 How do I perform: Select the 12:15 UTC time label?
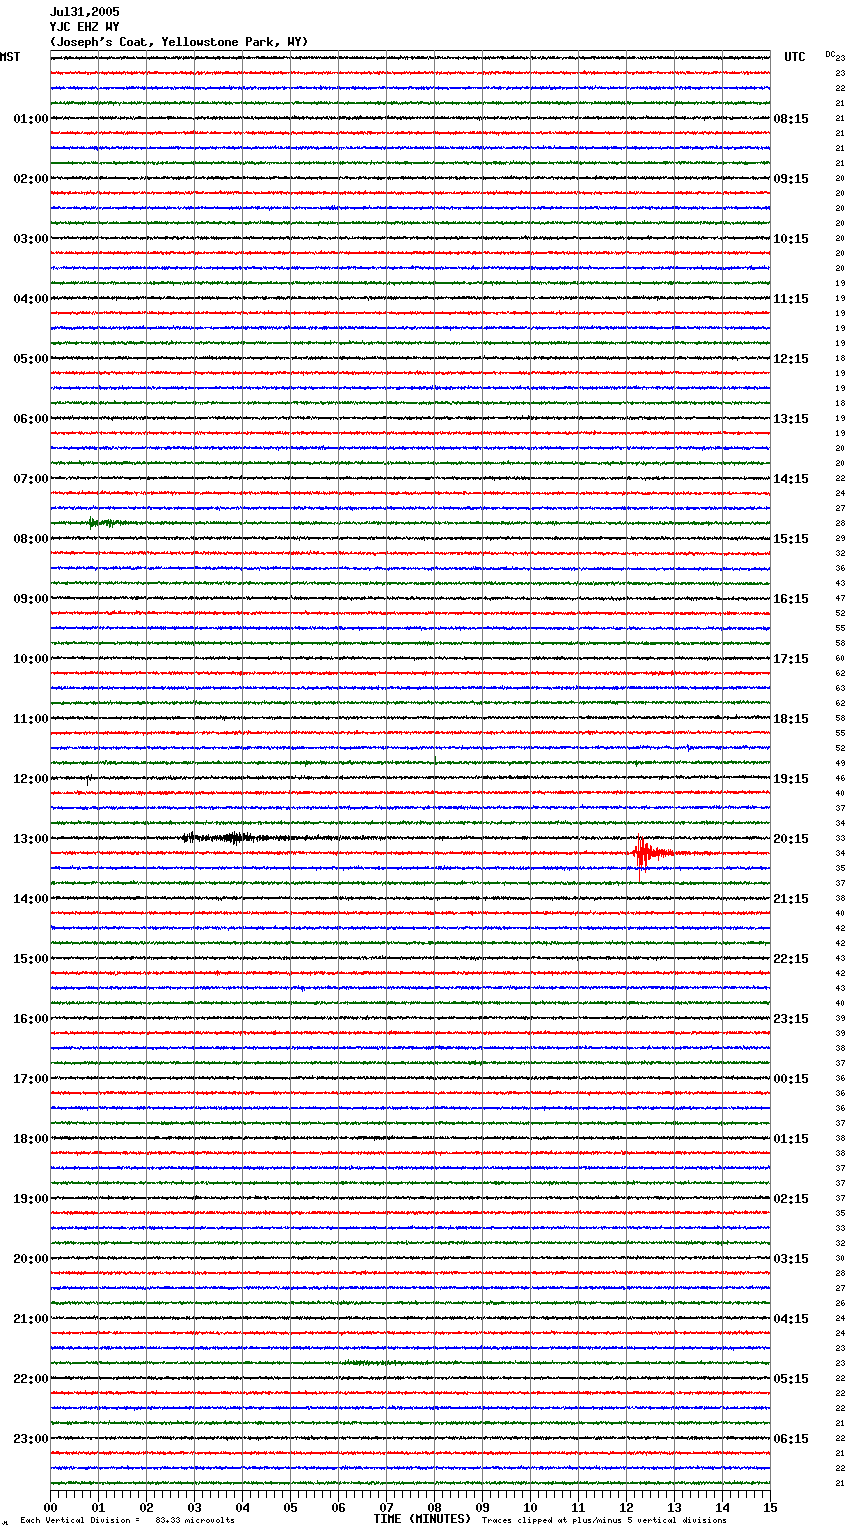point(791,359)
